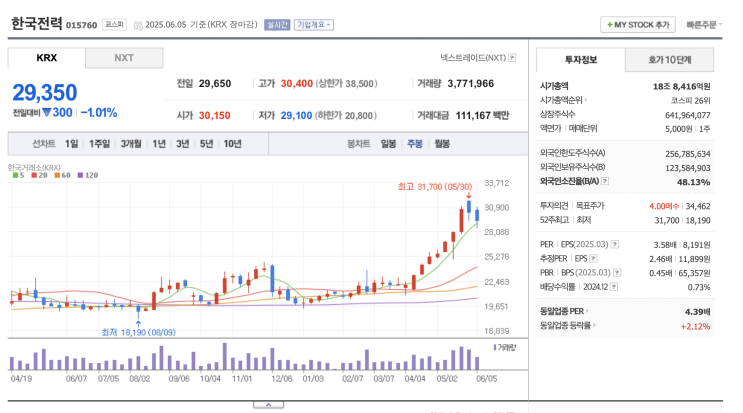Switch to the KRX tab
Screen dimensions: 743x413
pyautogui.click(x=46, y=58)
